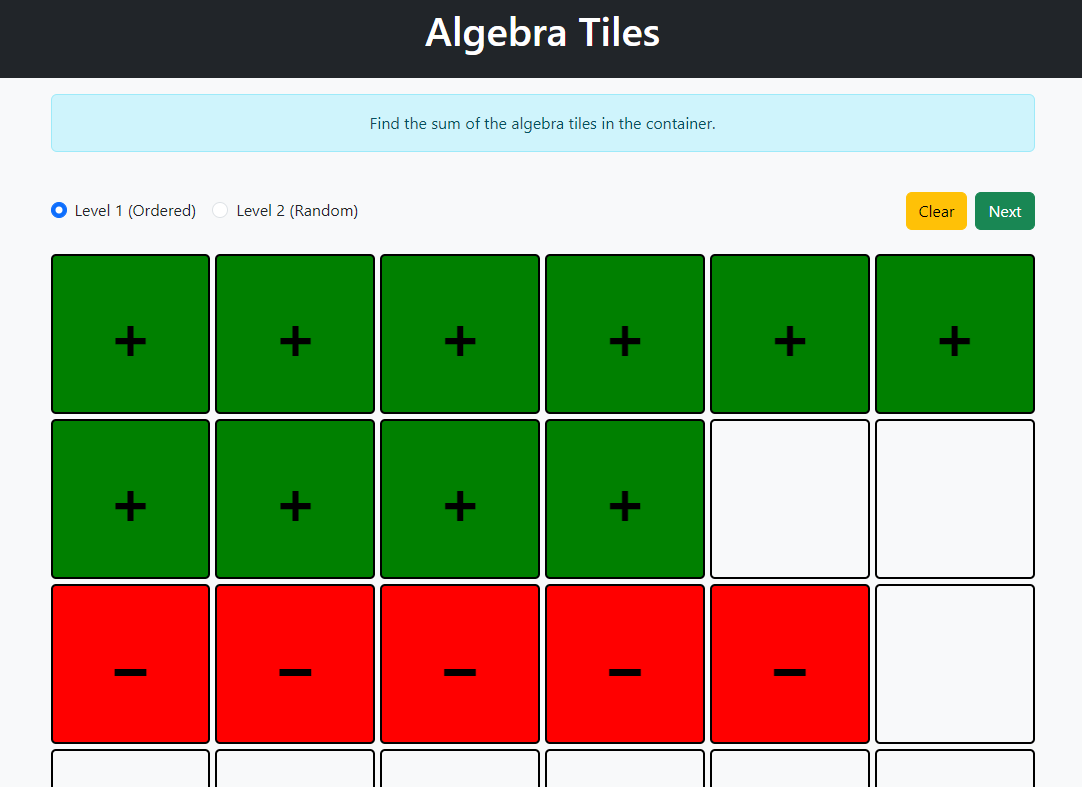The image size is (1082, 787).
Task: Click the last empty tile in second row
Action: [954, 499]
